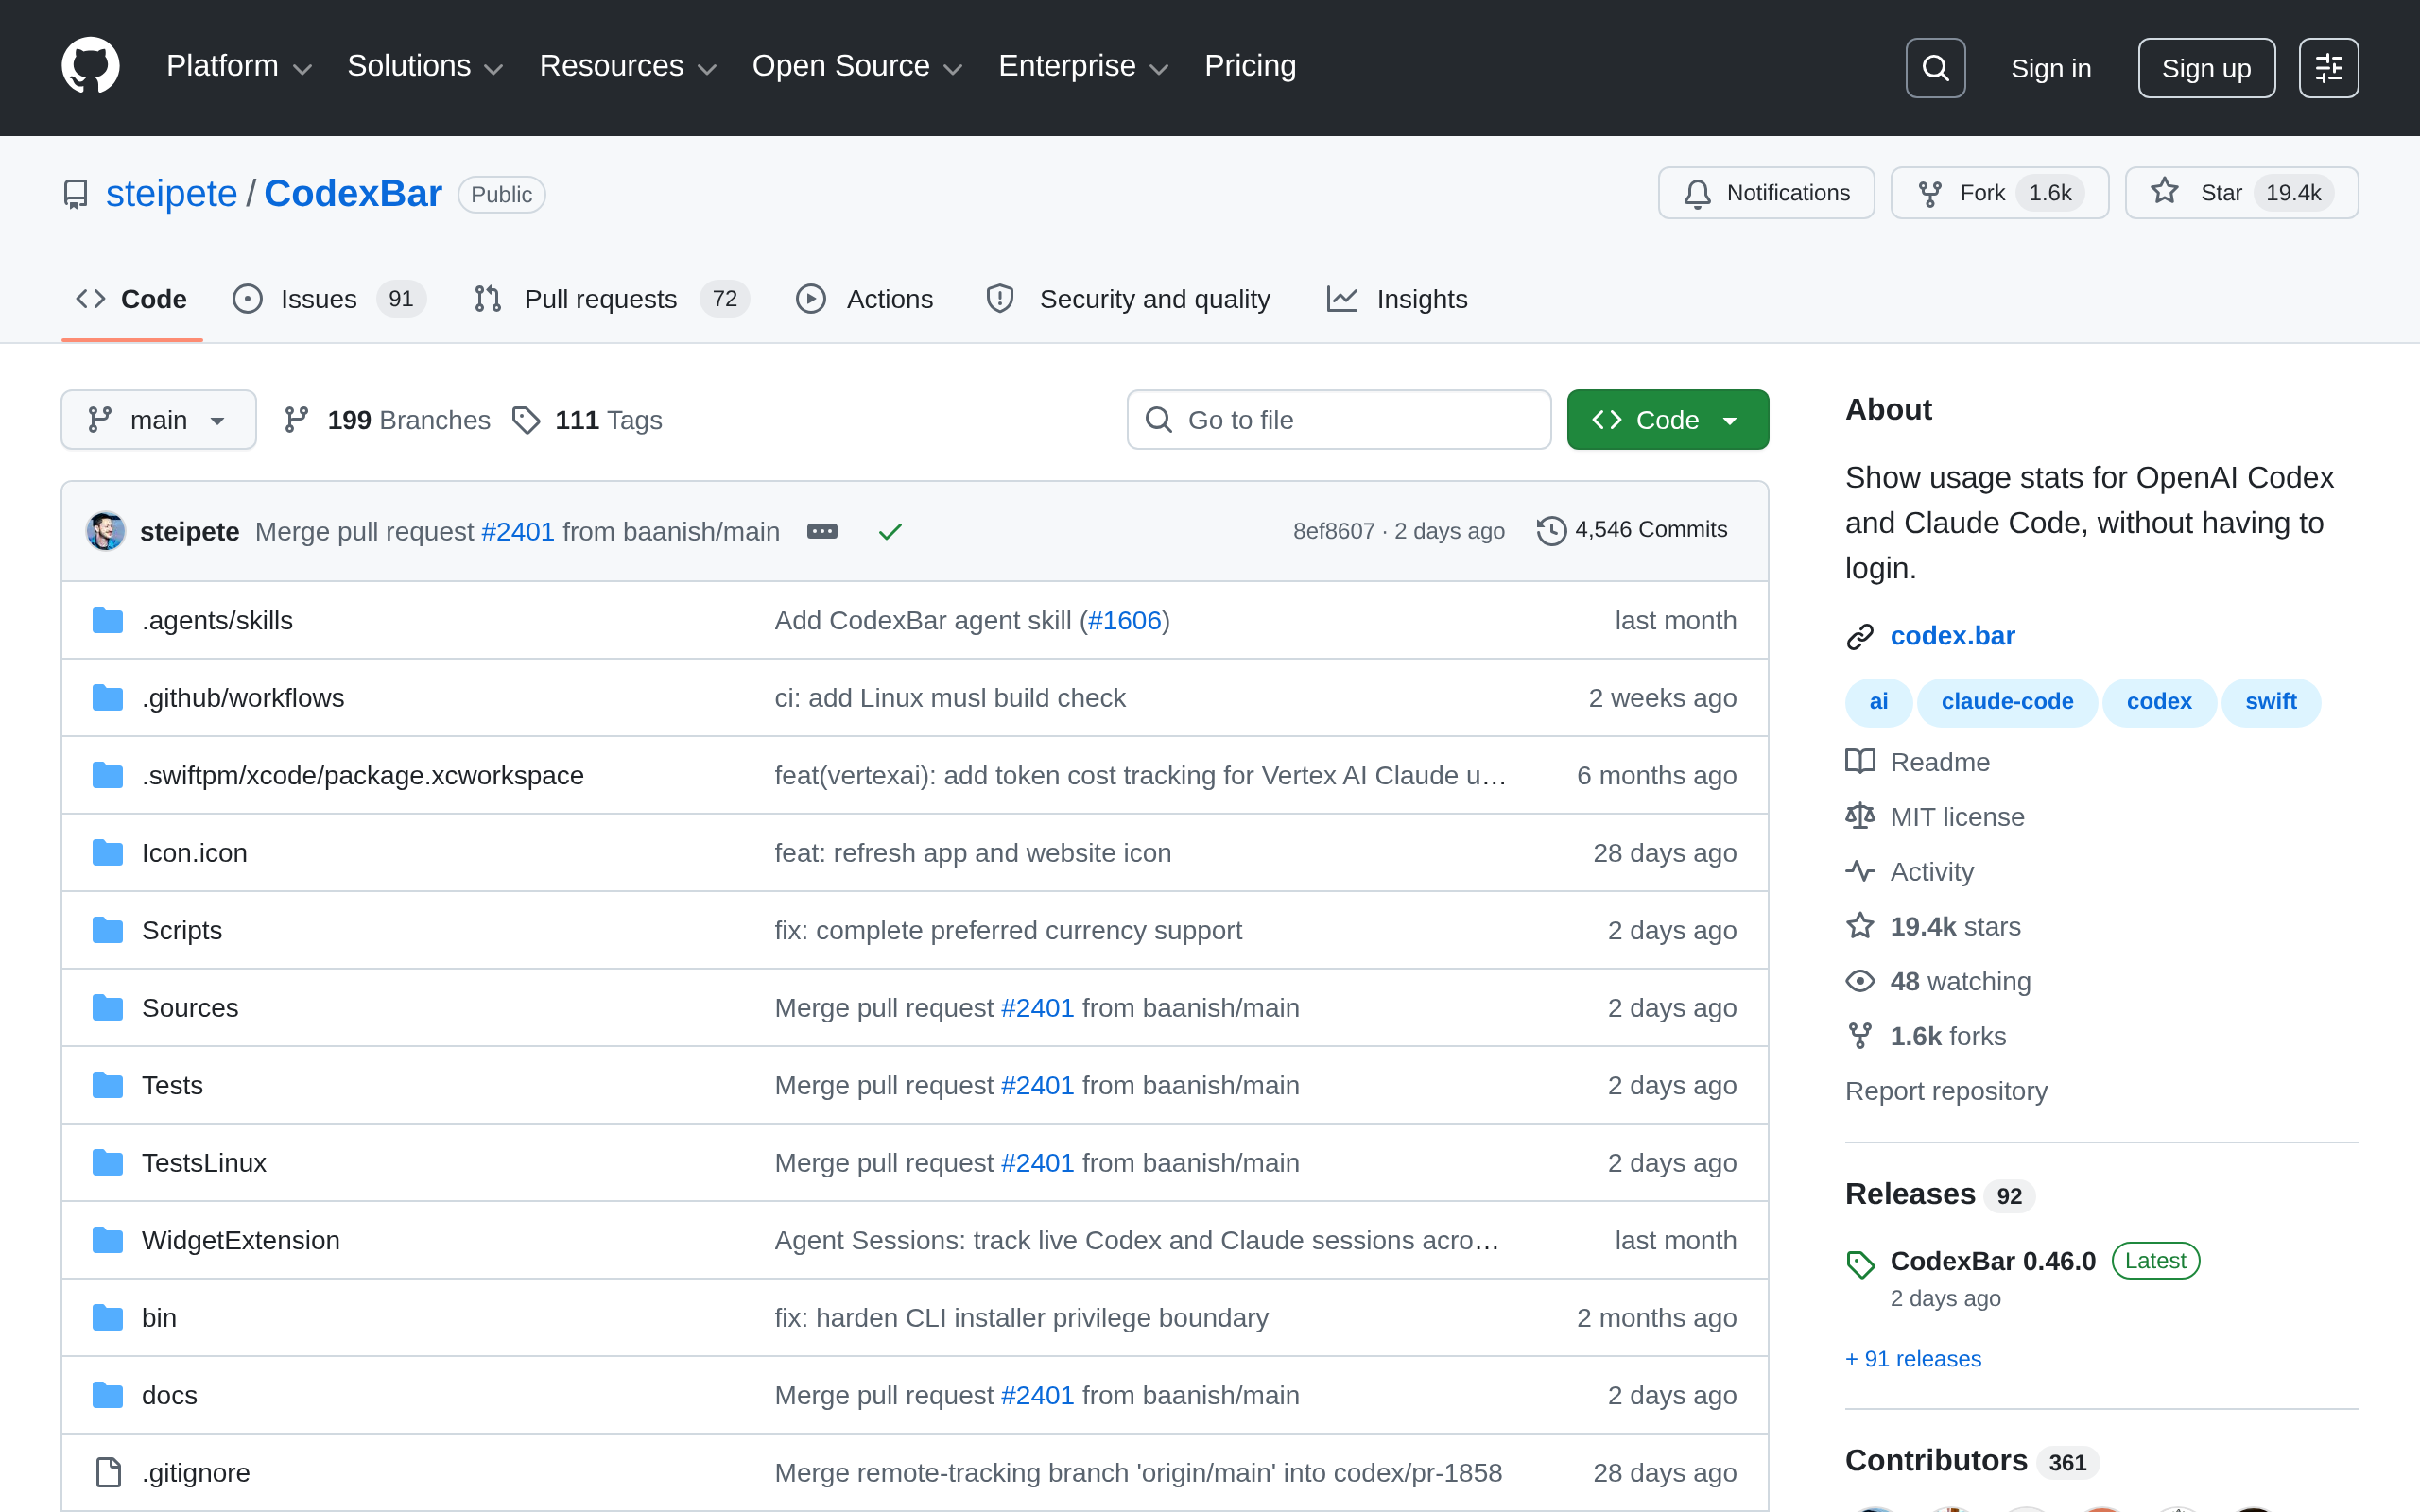The height and width of the screenshot is (1512, 2420).
Task: View the 199 Branches list
Action: point(387,420)
